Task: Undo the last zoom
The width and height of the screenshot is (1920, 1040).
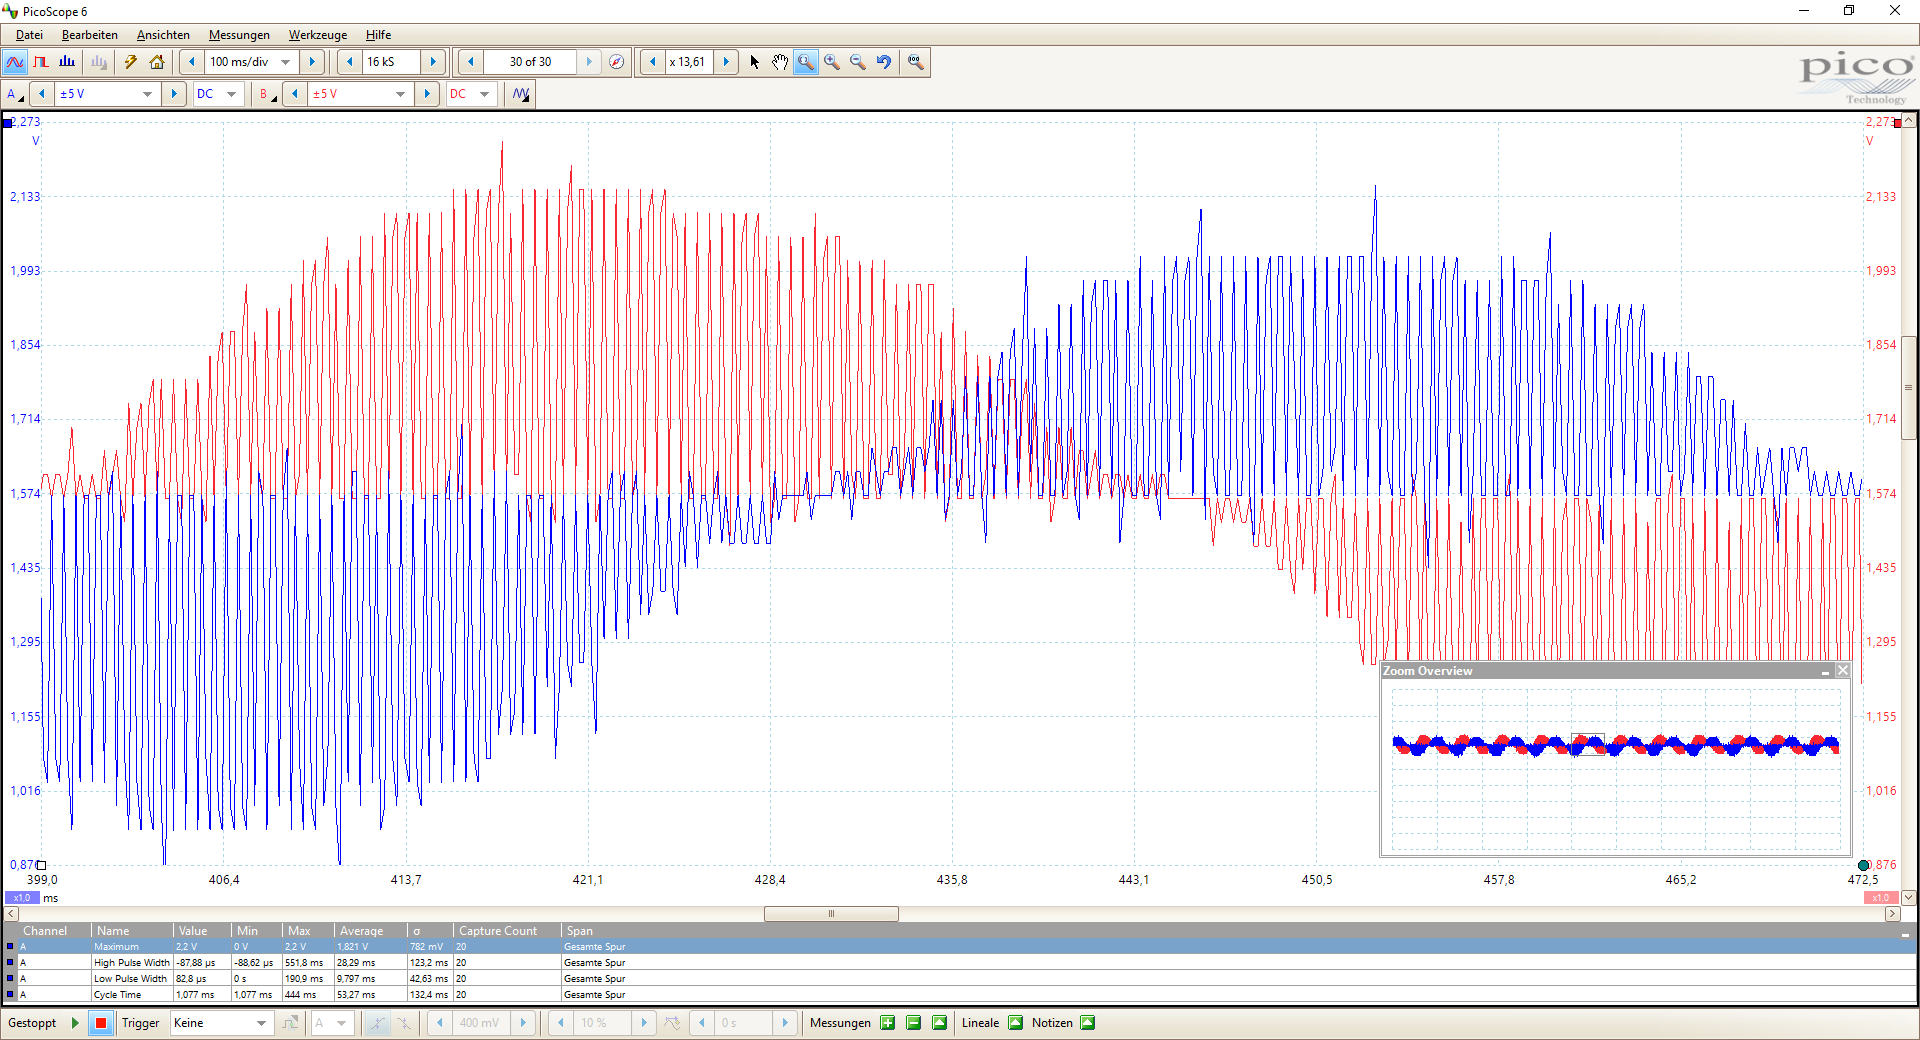Action: [x=884, y=62]
